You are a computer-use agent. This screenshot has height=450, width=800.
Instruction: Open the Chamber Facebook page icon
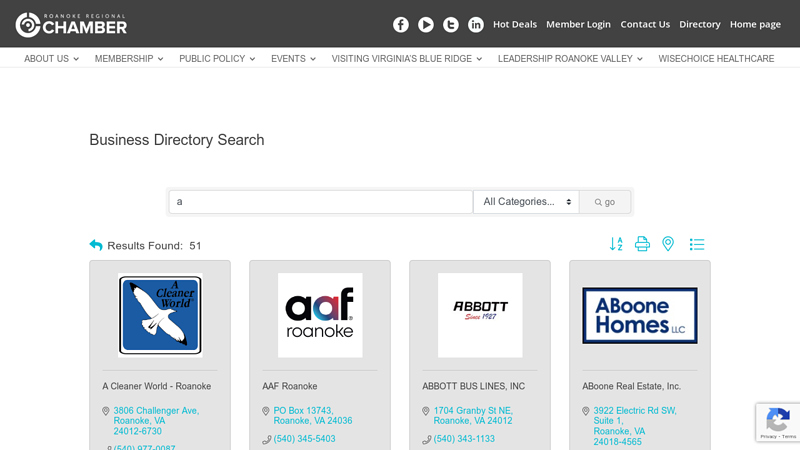401,24
